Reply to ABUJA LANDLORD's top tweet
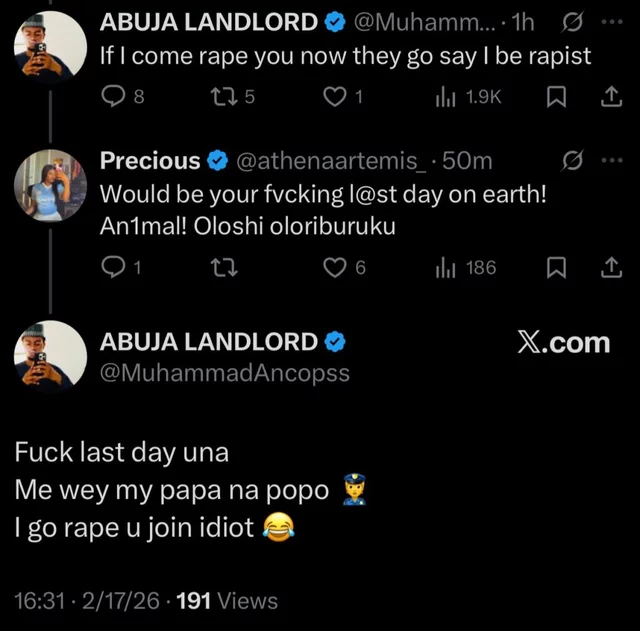 pos(115,96)
